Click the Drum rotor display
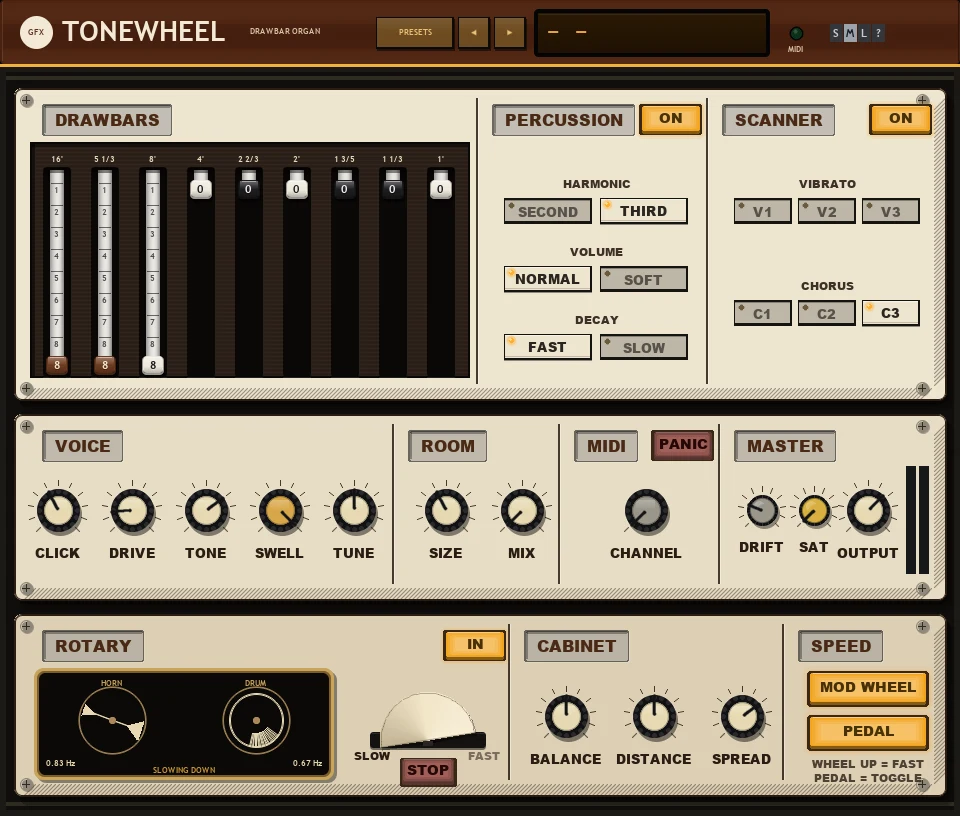960x816 pixels. coord(256,721)
